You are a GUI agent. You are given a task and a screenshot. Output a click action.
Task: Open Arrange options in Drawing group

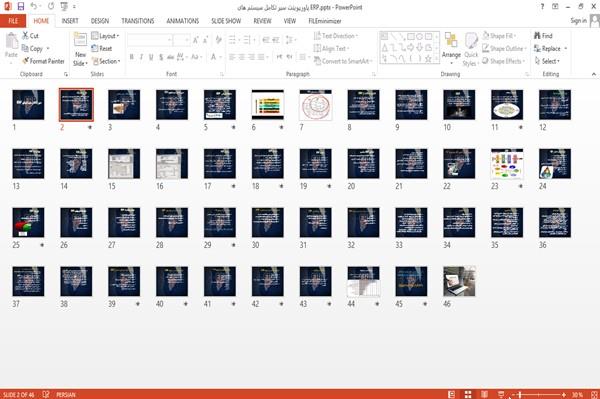pyautogui.click(x=451, y=48)
